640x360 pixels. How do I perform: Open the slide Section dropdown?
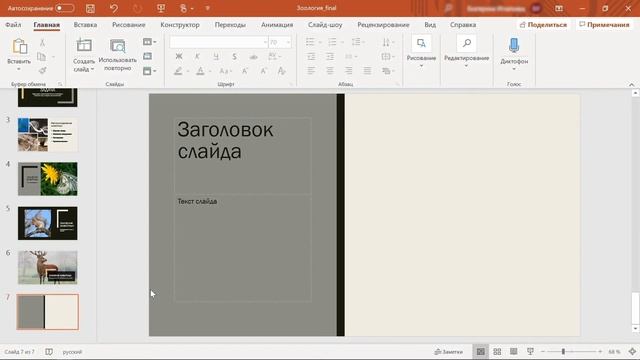point(149,71)
